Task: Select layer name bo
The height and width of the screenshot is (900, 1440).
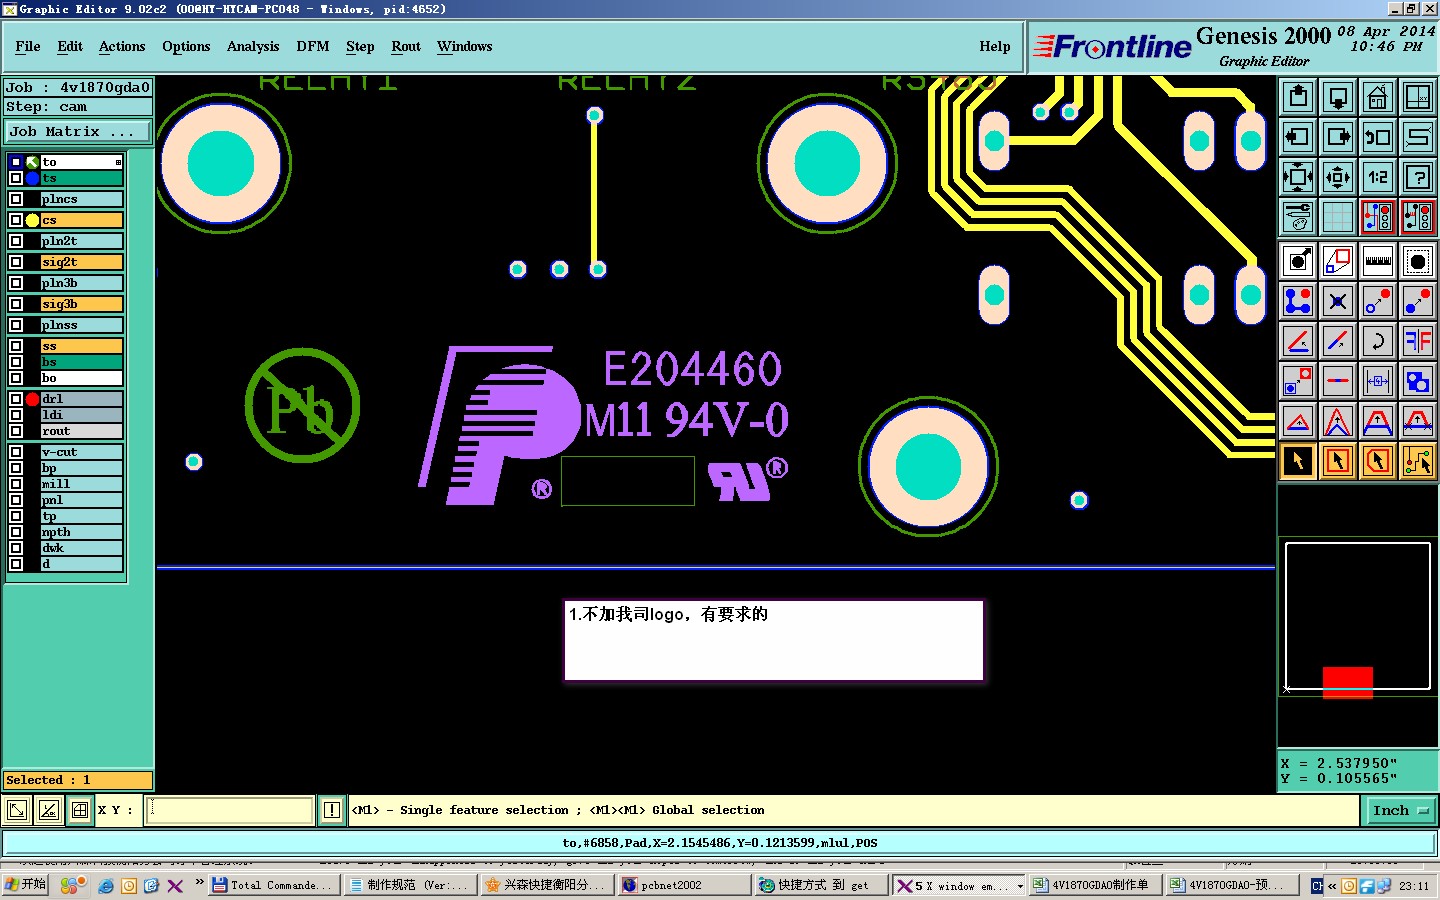Action: coord(82,378)
